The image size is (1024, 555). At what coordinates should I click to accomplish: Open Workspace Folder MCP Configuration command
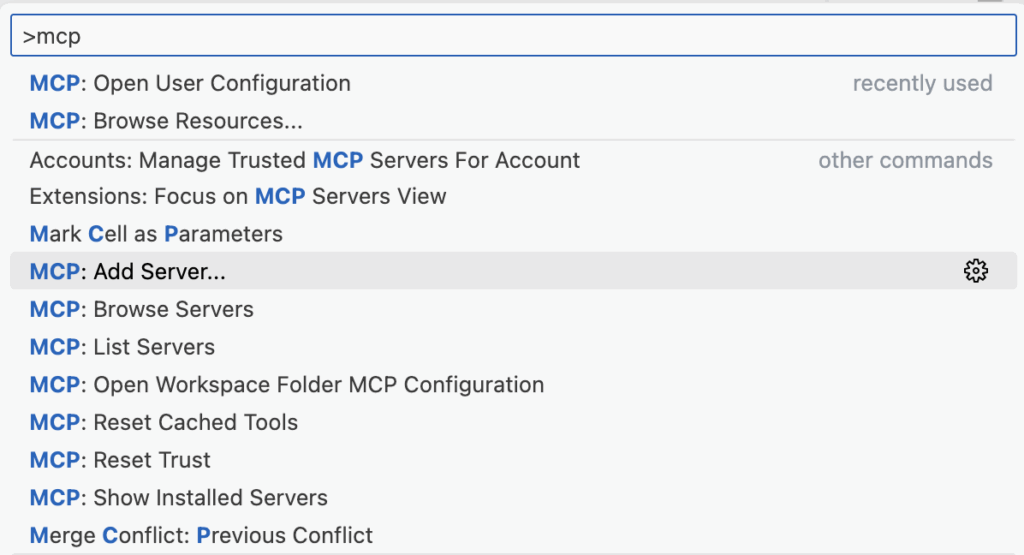(287, 385)
